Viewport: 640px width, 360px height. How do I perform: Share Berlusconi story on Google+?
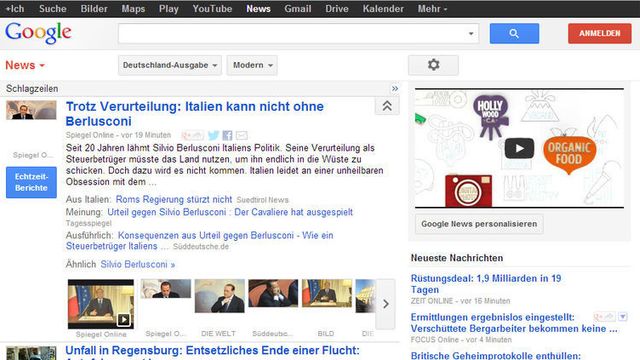[x=193, y=135]
